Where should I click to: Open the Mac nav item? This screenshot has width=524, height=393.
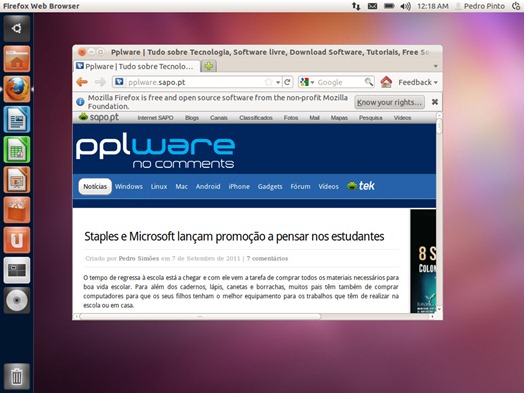(181, 186)
